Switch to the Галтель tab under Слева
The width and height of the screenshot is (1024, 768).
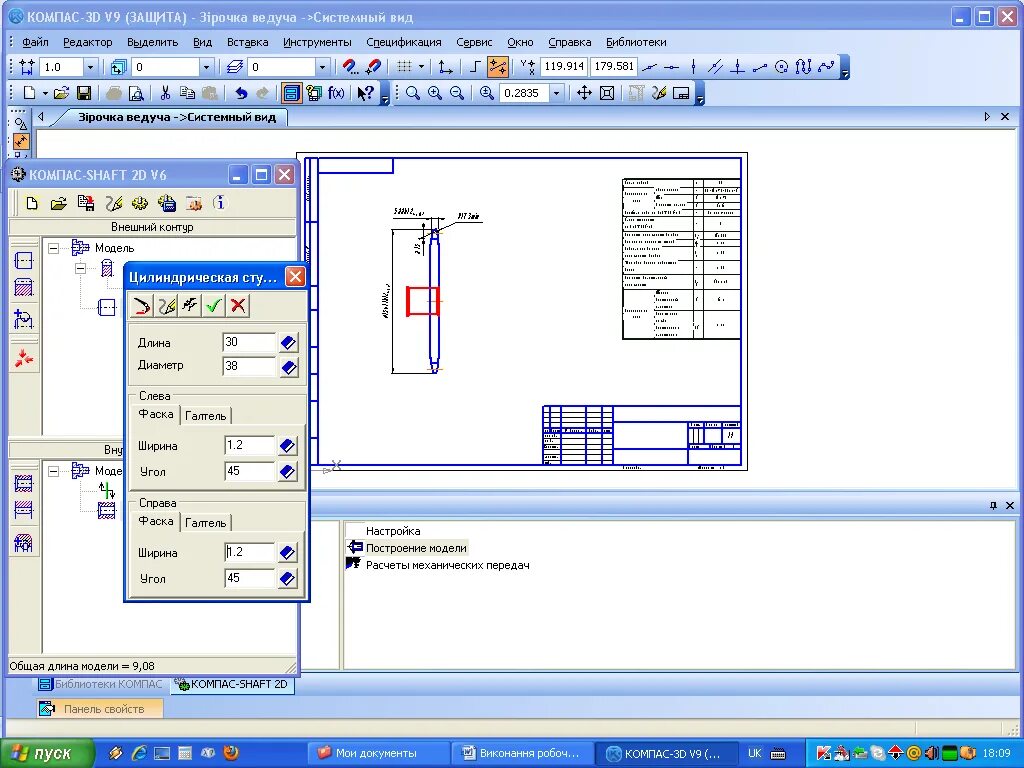(206, 415)
